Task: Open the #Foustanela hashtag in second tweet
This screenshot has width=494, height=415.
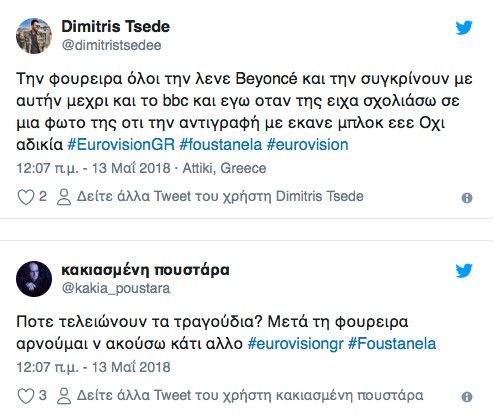Action: tap(392, 344)
